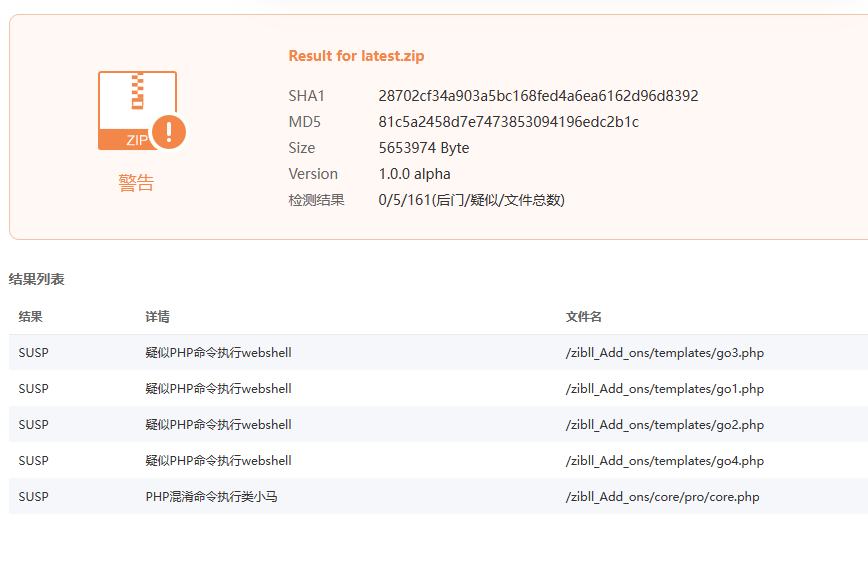Viewport: 868px width, 573px height.
Task: Open the core/pro/core.php file path
Action: 662,497
